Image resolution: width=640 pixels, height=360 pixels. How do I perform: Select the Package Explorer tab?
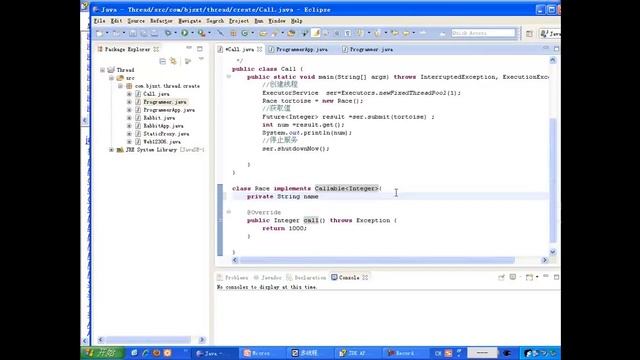[127, 49]
